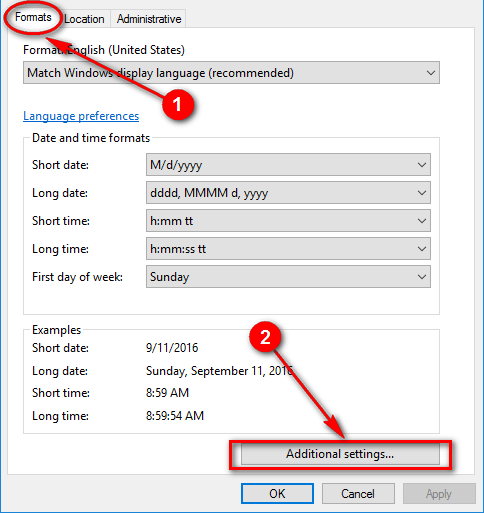
Task: Click the Additional settings button
Action: pos(340,454)
